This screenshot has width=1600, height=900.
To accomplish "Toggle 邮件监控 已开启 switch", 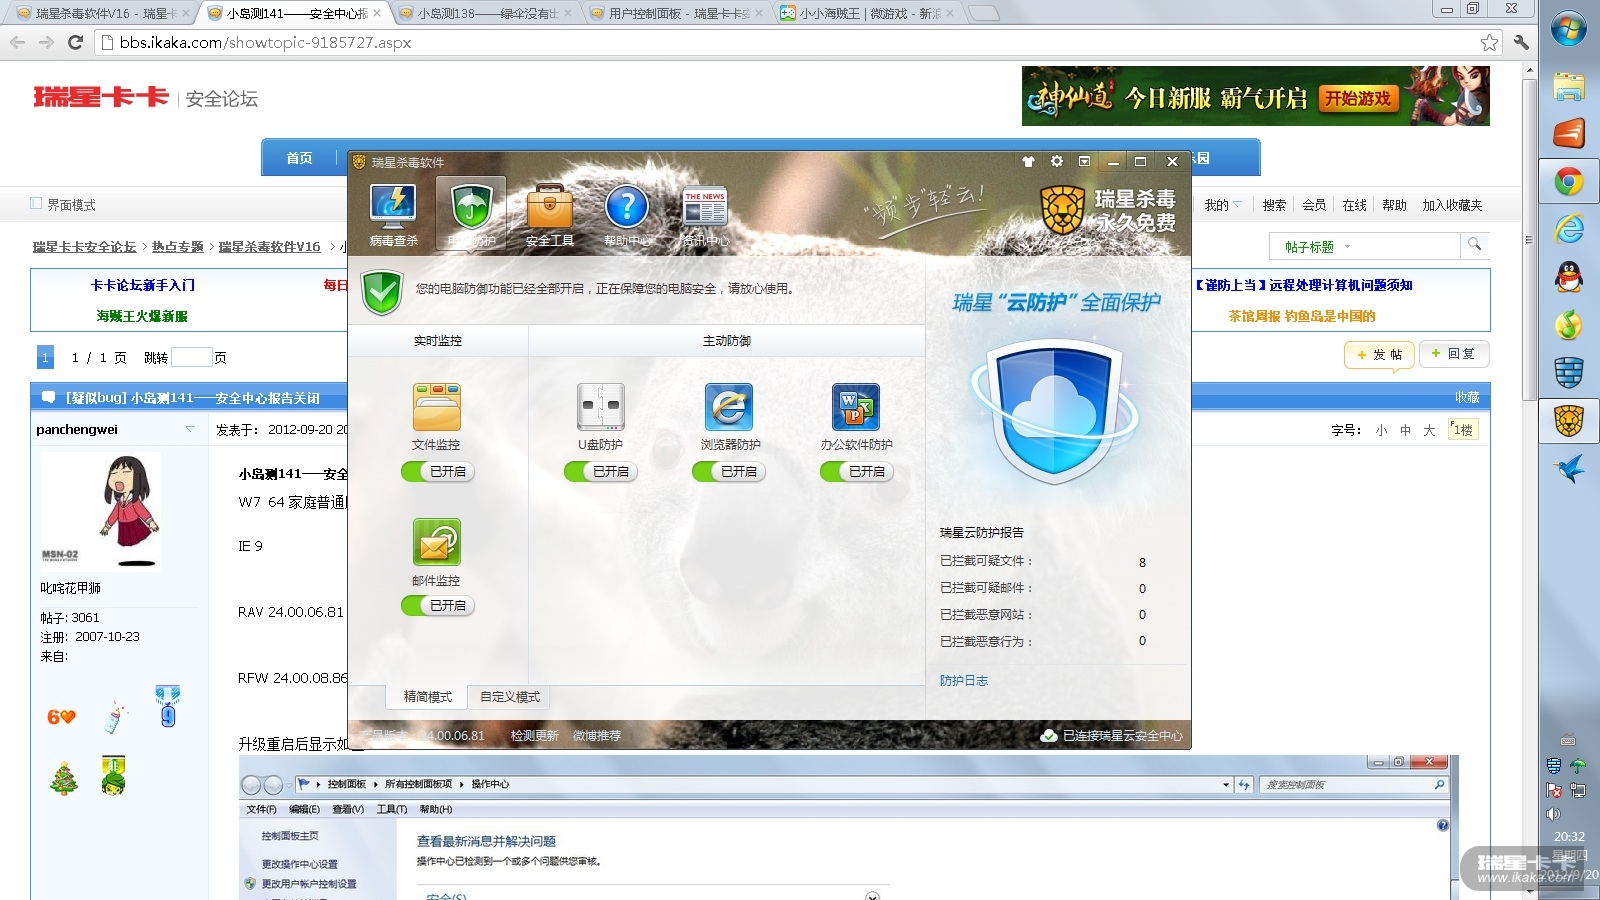I will coord(437,605).
